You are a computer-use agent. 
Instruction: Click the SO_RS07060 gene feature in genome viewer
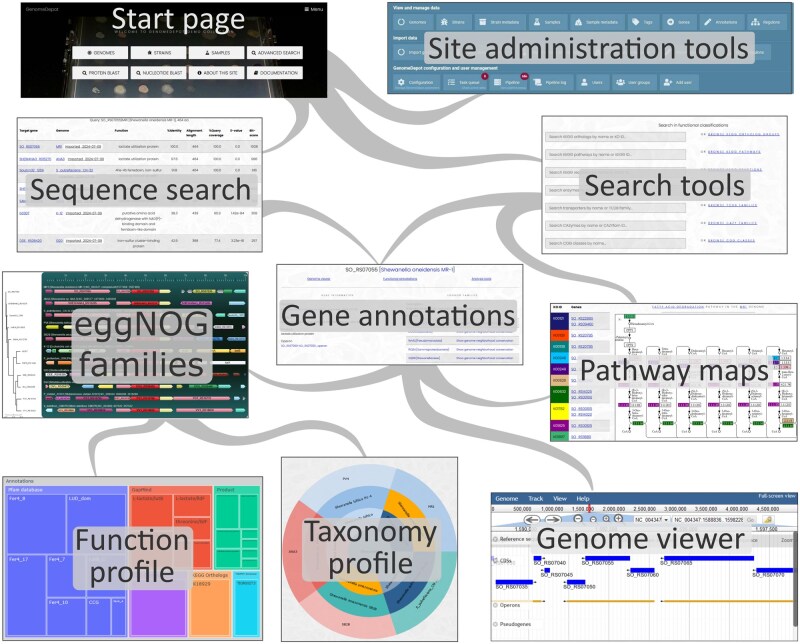coord(642,570)
